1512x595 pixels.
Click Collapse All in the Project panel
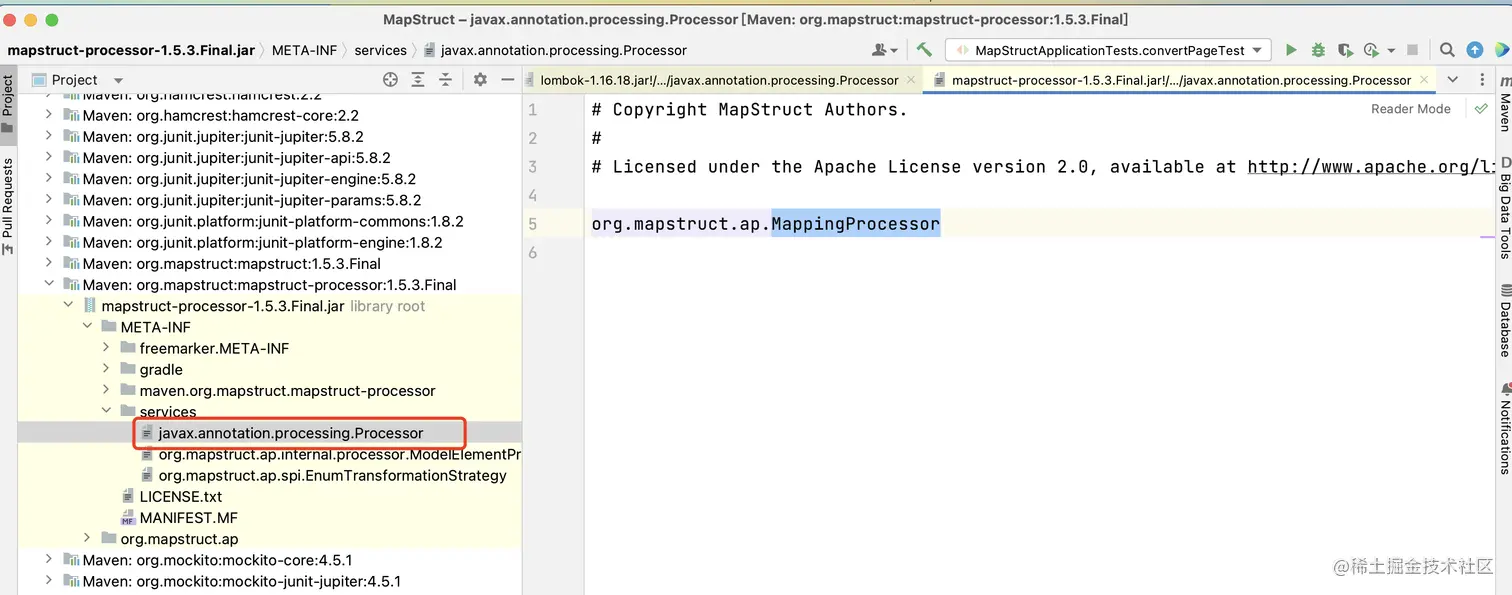click(x=445, y=80)
